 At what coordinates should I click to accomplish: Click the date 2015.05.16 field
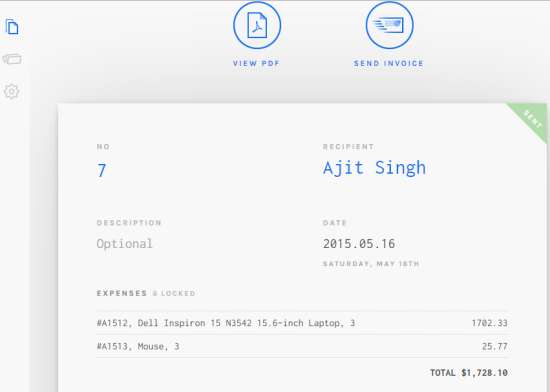click(x=359, y=244)
